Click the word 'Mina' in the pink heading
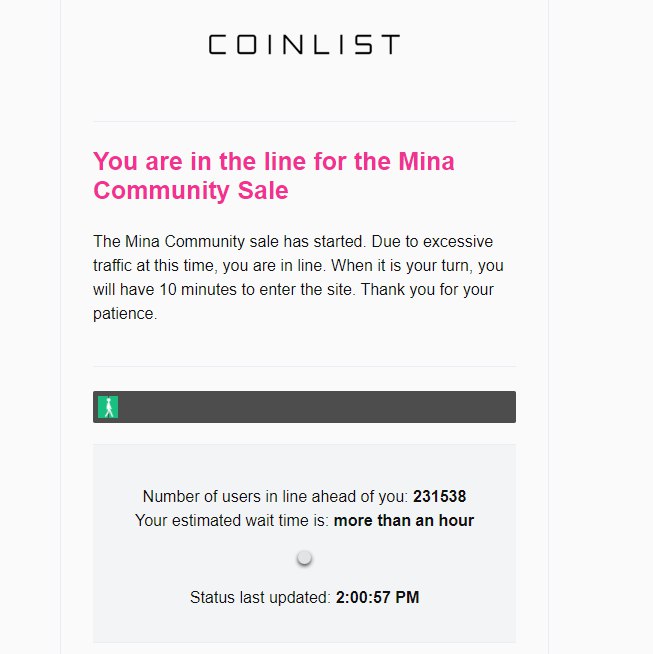Screen dimensions: 653x654 pos(426,161)
